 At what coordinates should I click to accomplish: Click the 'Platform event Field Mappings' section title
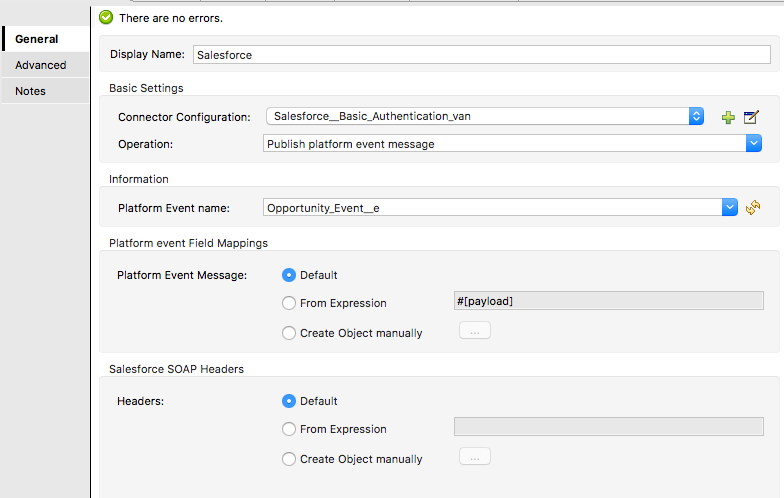pos(188,243)
